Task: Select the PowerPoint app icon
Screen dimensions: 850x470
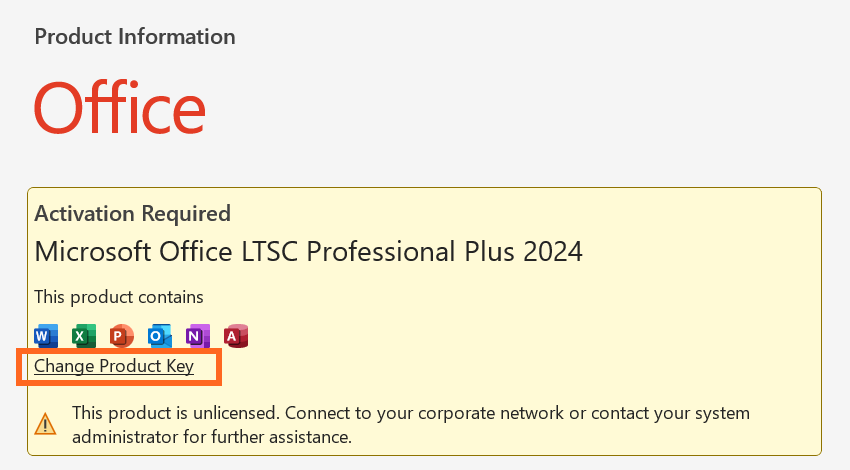Action: click(121, 336)
